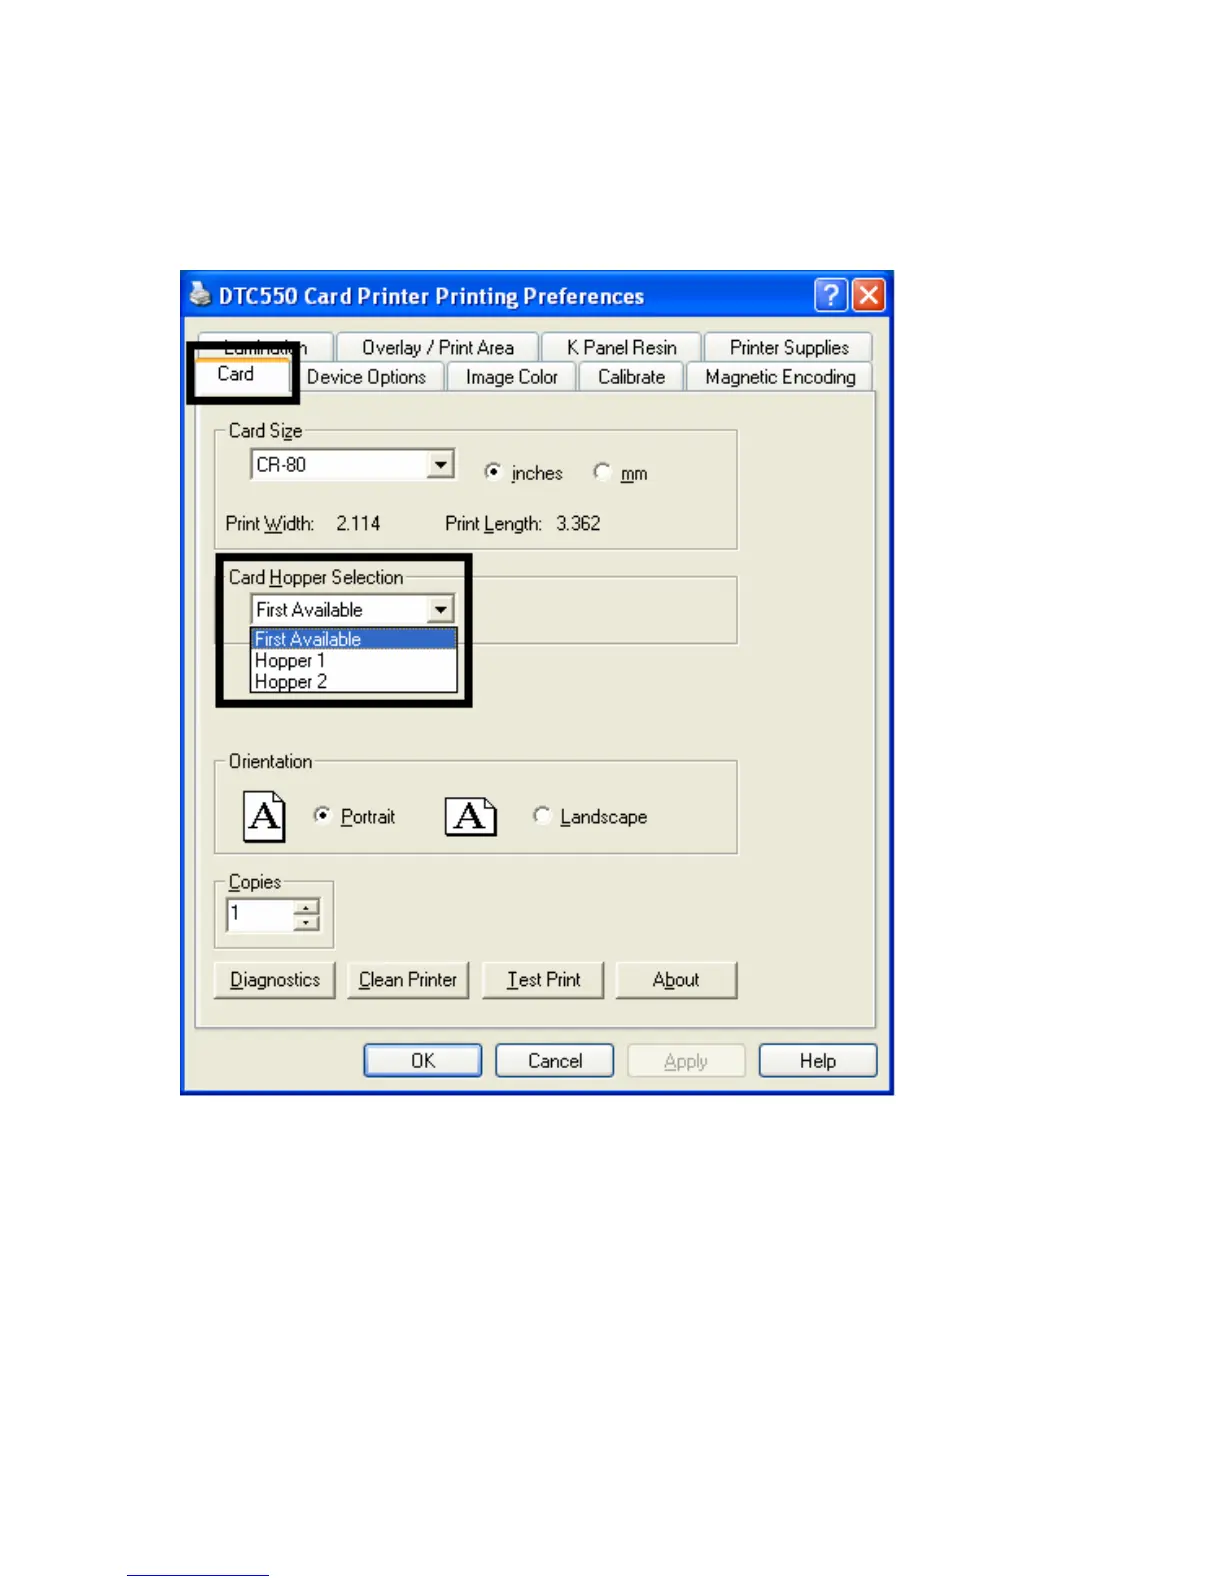
Task: Choose Portrait orientation radio button
Action: pyautogui.click(x=322, y=815)
